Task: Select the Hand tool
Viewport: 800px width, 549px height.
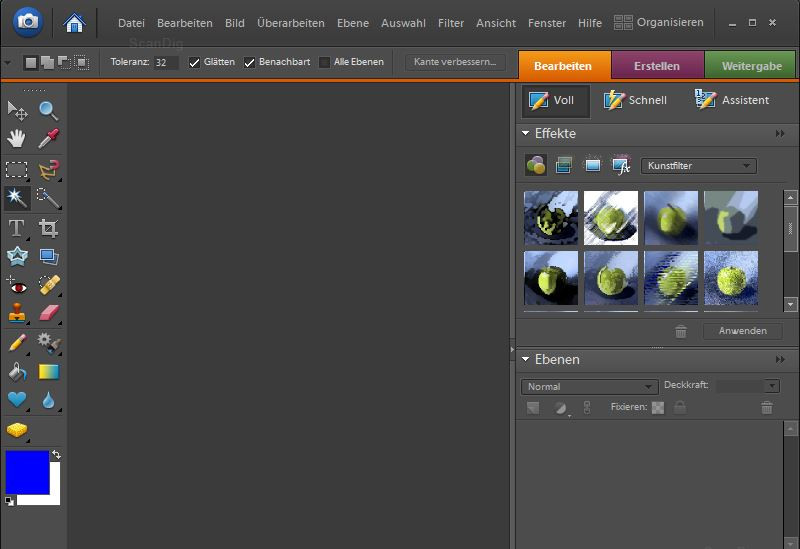Action: (x=17, y=139)
